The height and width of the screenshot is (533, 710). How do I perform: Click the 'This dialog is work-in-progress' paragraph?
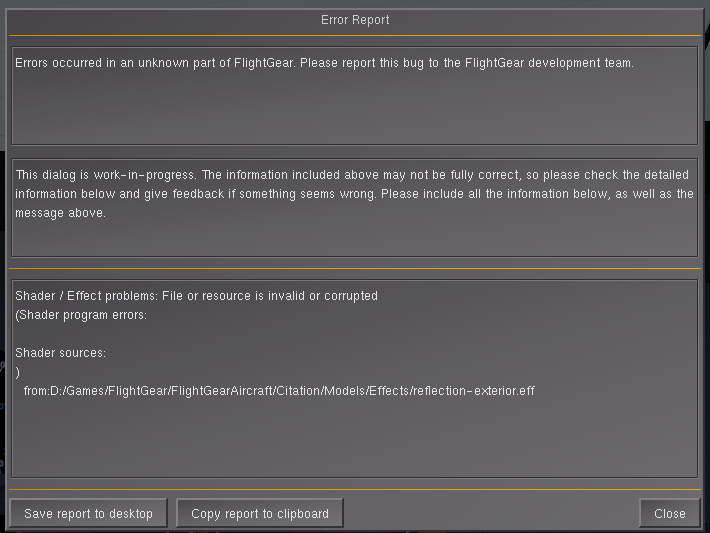coord(354,194)
